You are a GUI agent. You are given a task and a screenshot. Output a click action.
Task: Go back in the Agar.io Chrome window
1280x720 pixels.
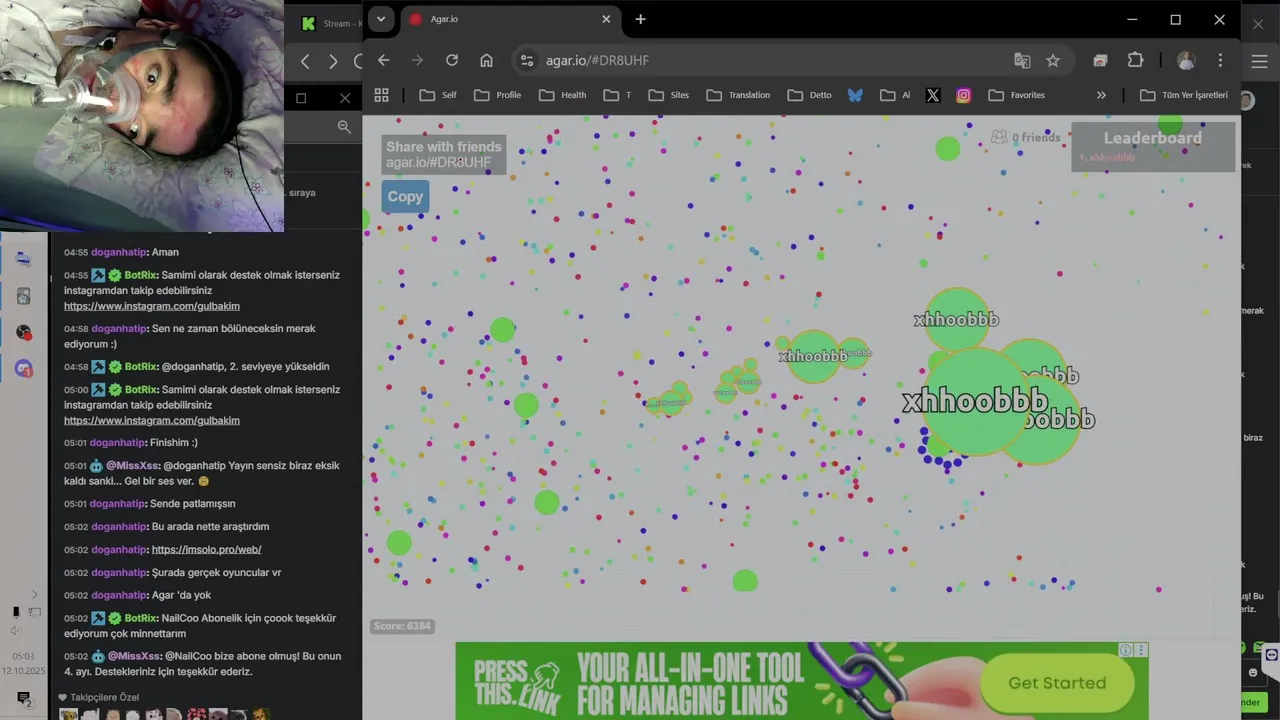pyautogui.click(x=383, y=60)
